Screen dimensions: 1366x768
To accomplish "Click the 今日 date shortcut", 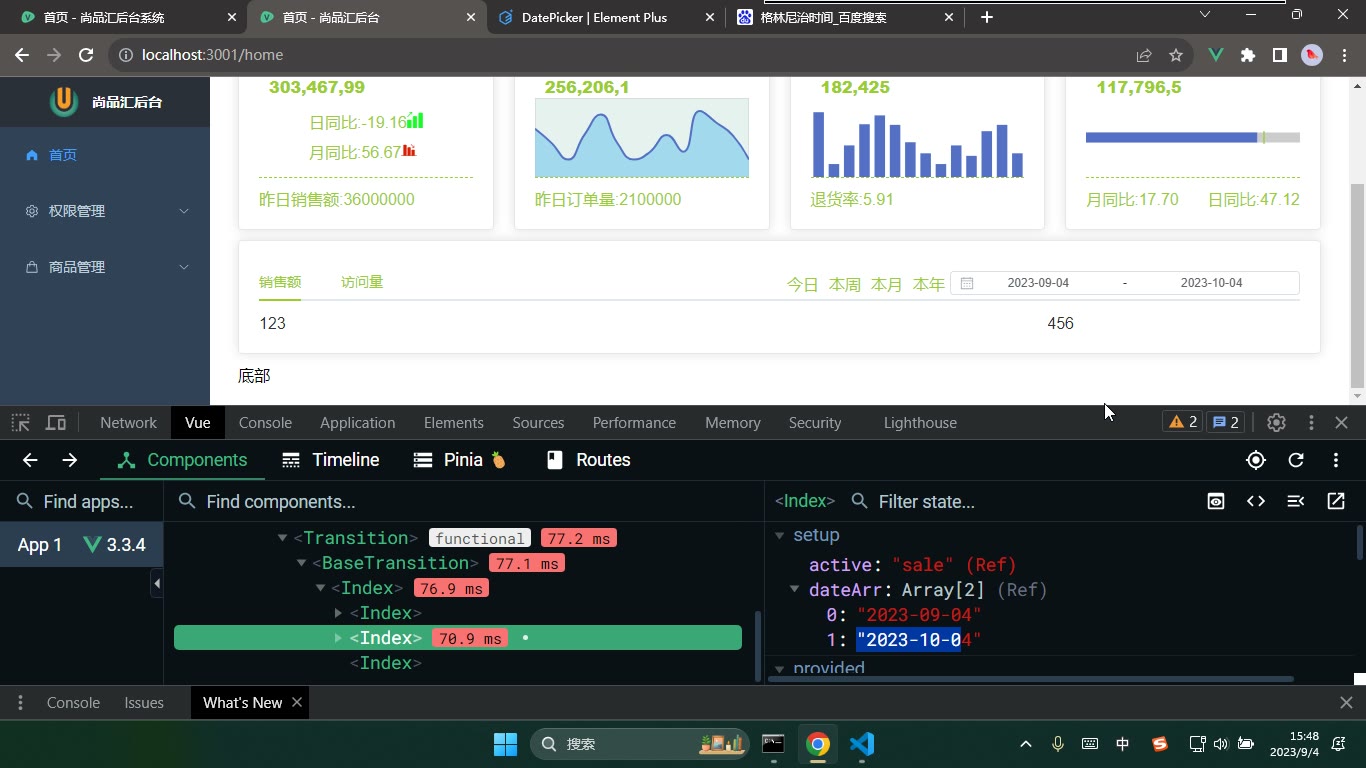I will pyautogui.click(x=803, y=284).
